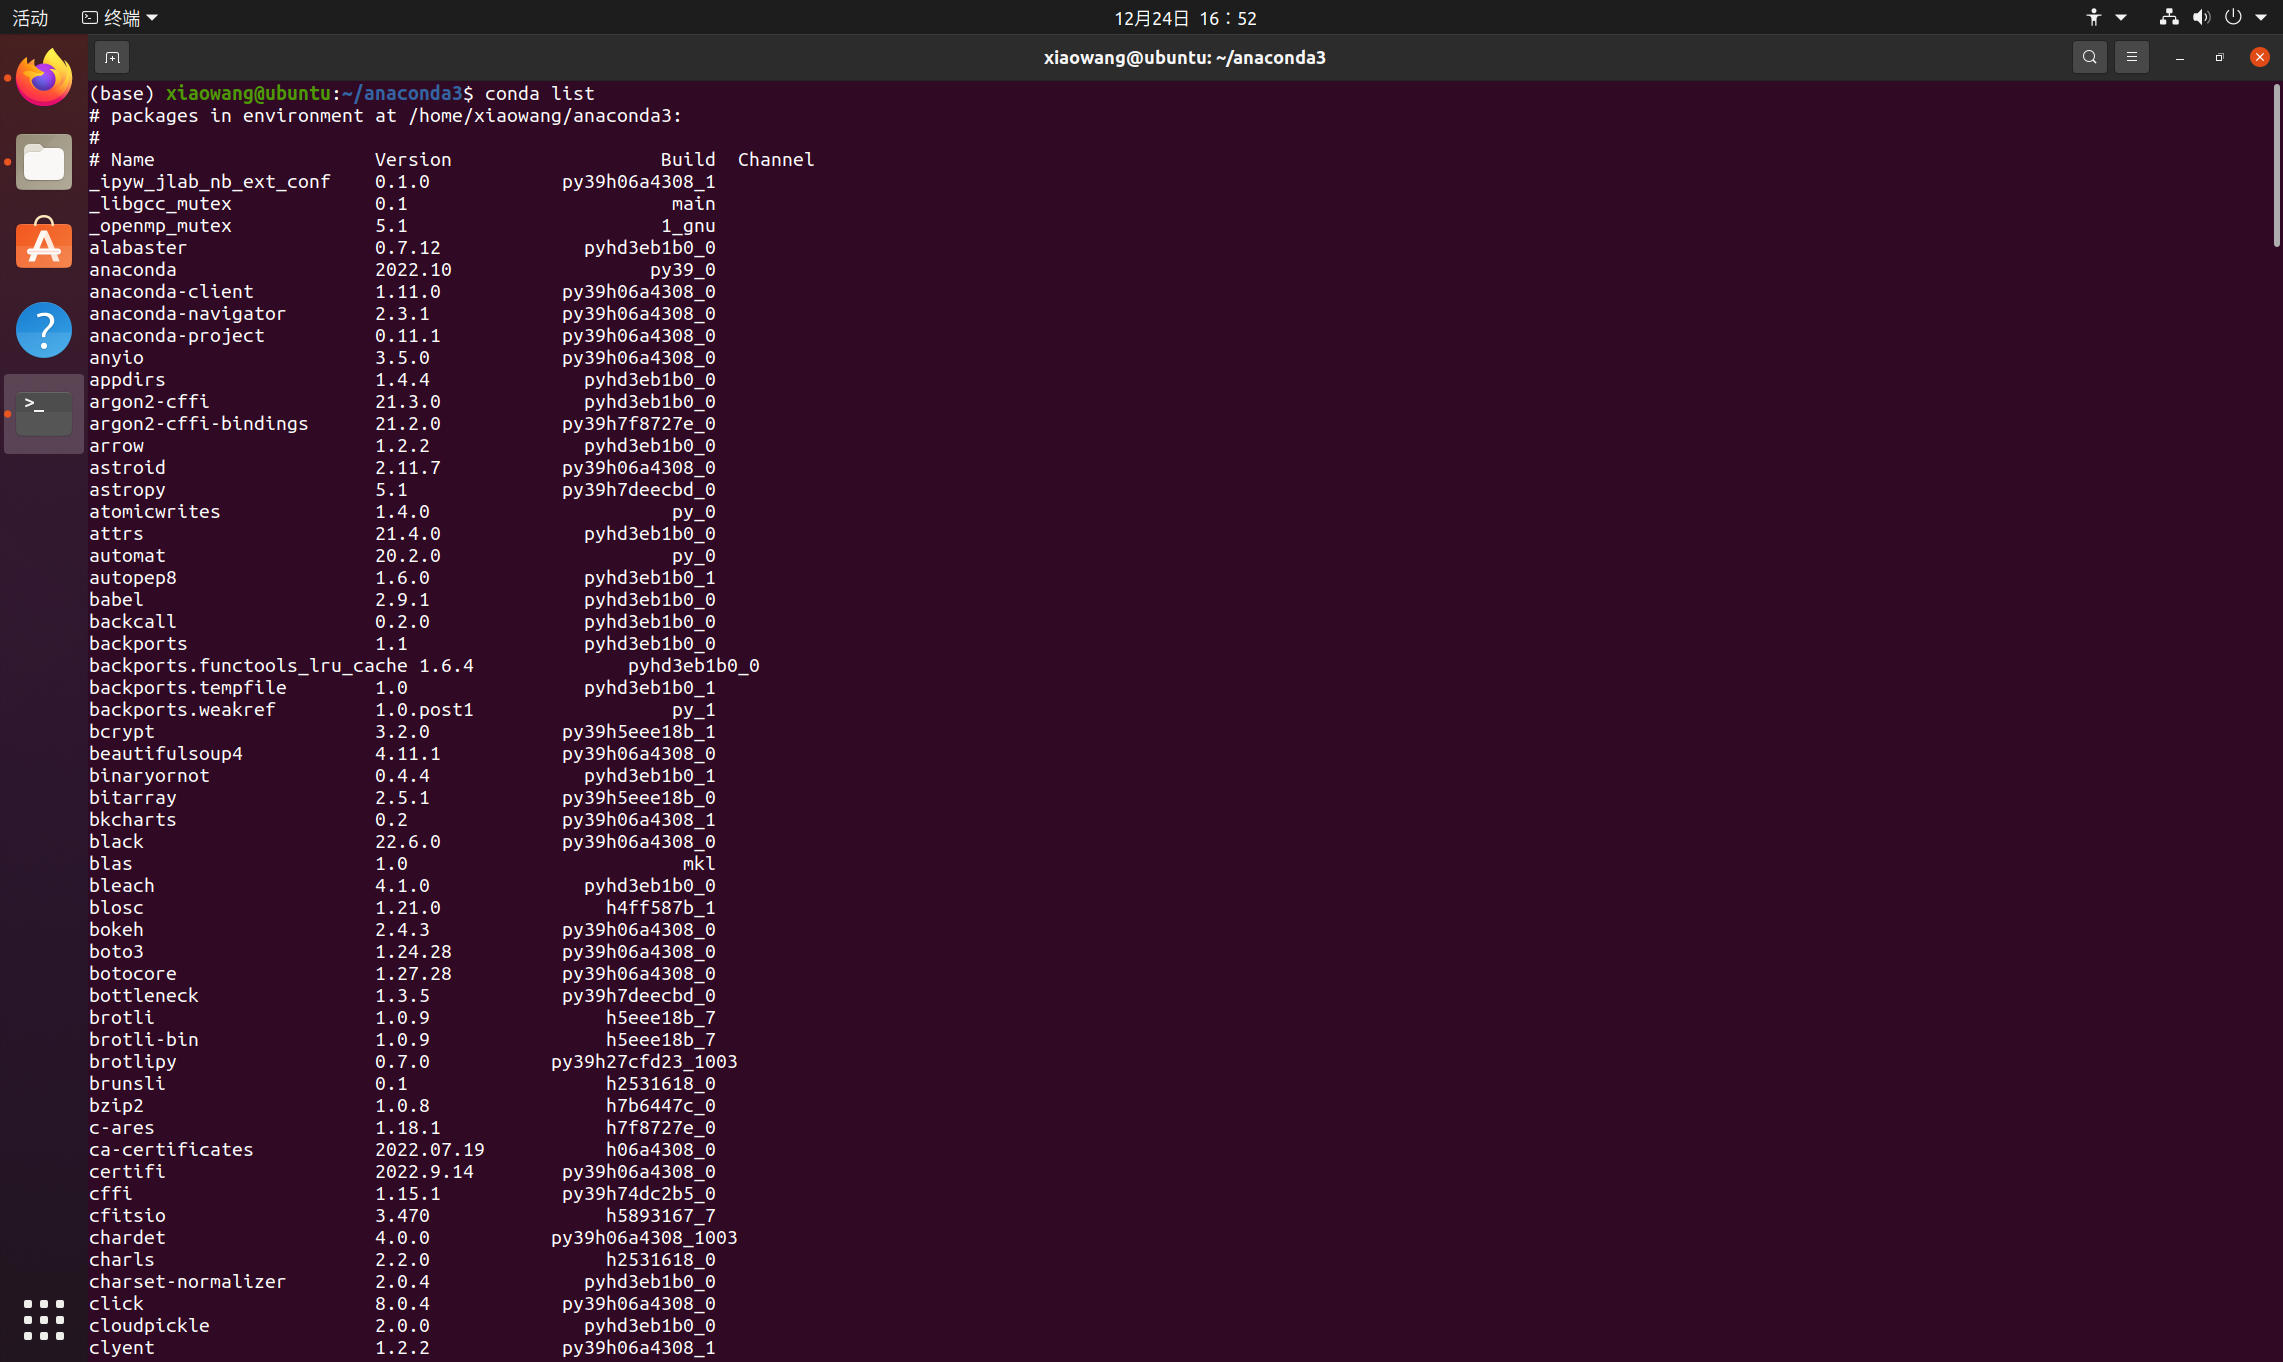The width and height of the screenshot is (2283, 1362).
Task: Open the clock showing 12月24日 16:52
Action: pos(1185,17)
